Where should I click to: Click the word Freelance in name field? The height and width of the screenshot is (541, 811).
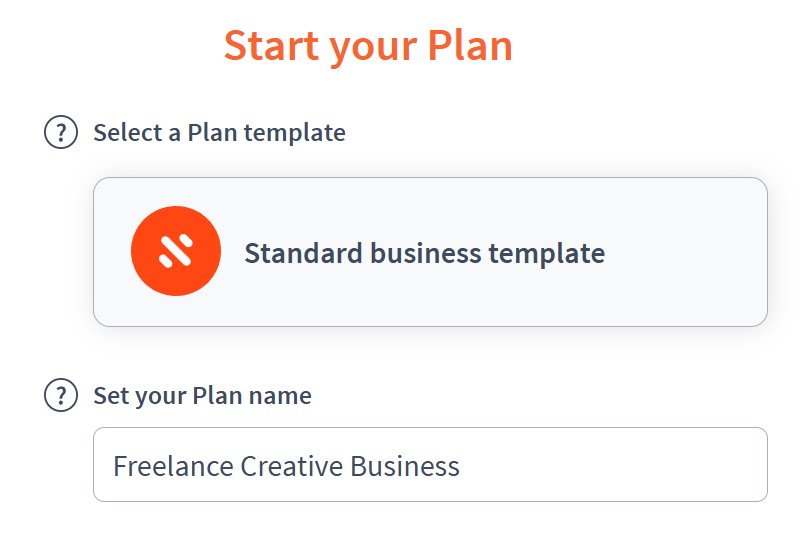tap(173, 465)
